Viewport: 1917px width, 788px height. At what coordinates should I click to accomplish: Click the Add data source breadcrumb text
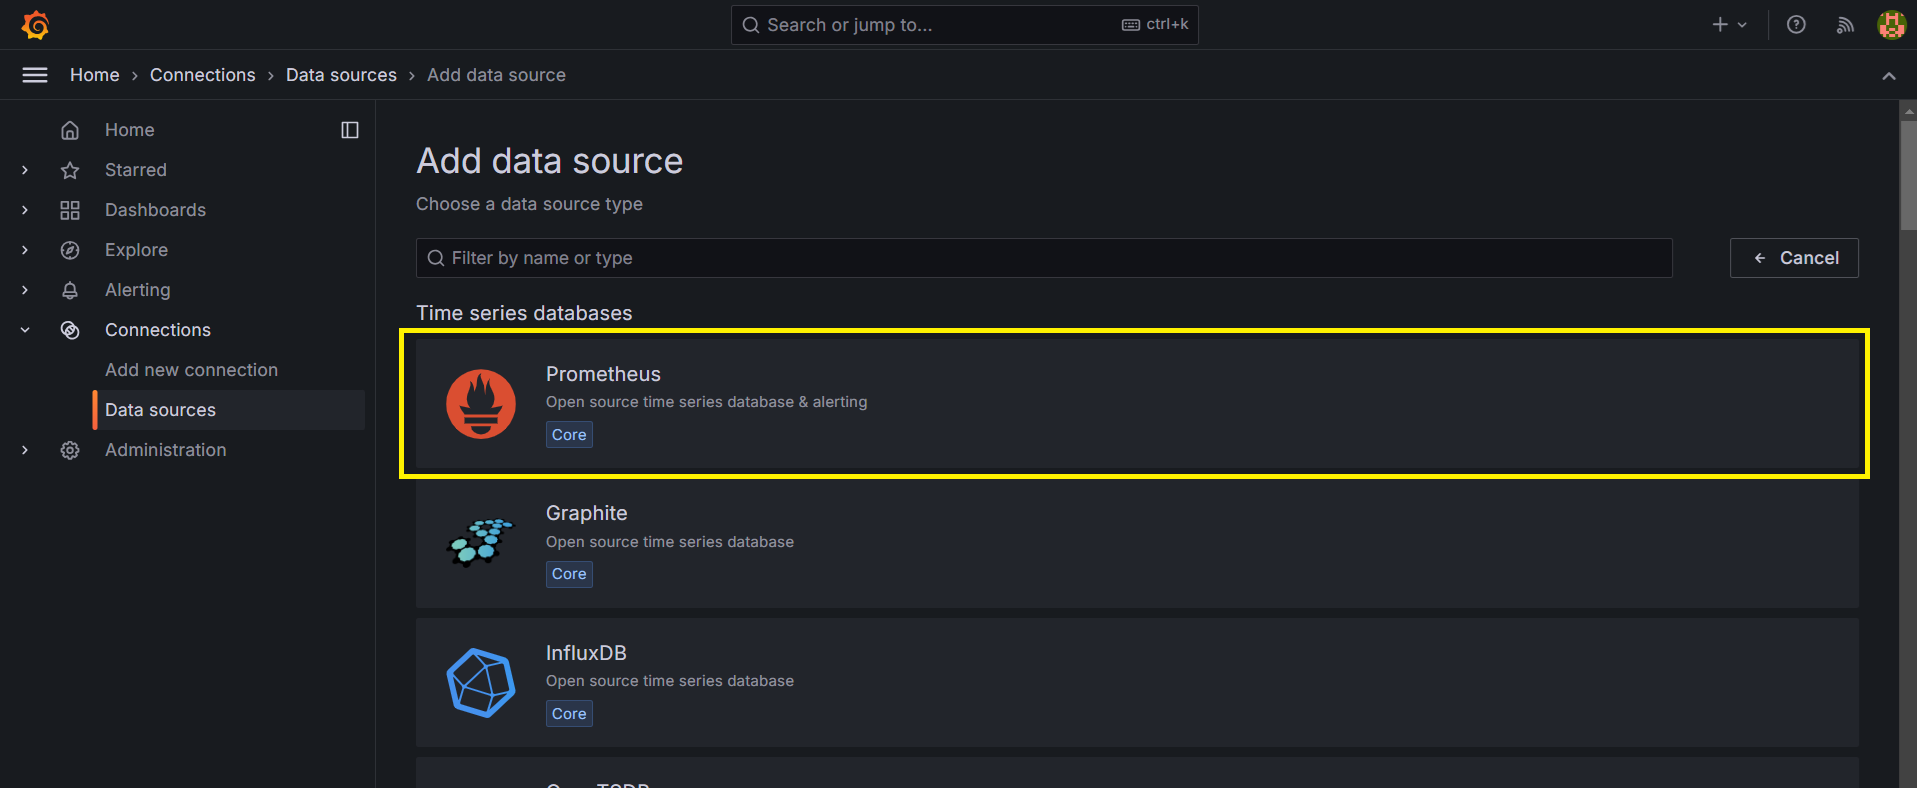(x=496, y=75)
